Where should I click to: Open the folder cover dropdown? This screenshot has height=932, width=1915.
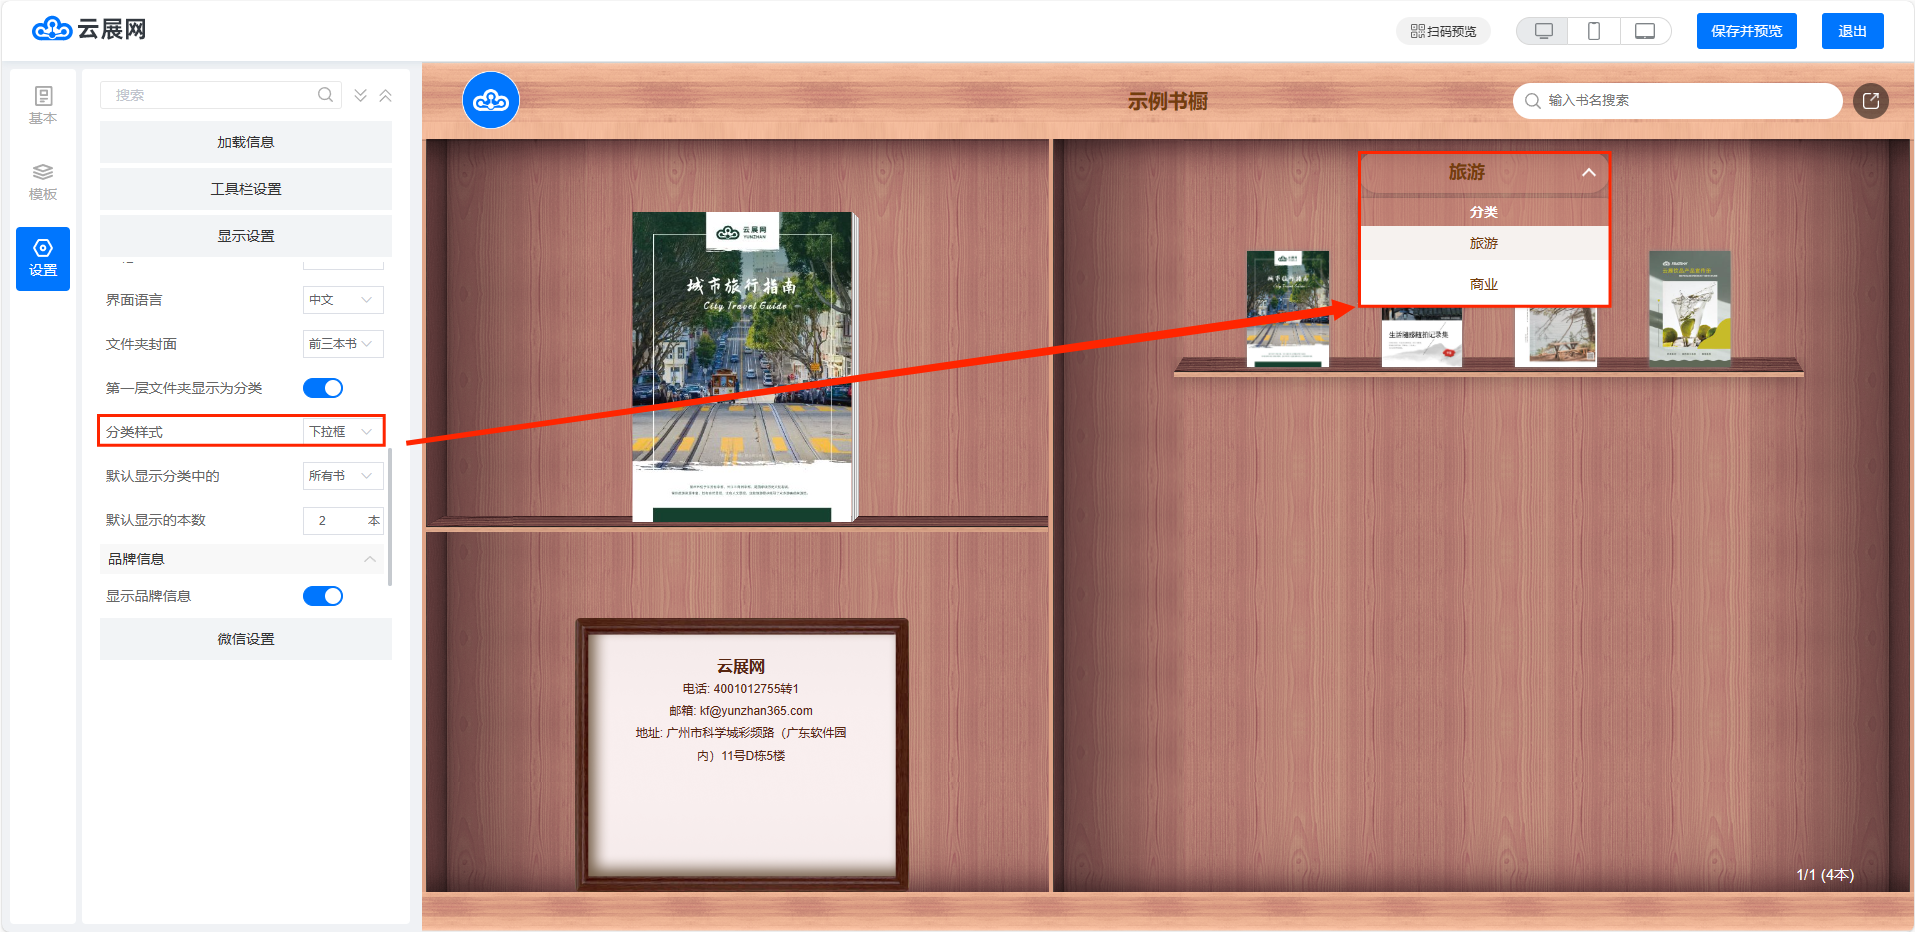(x=342, y=344)
